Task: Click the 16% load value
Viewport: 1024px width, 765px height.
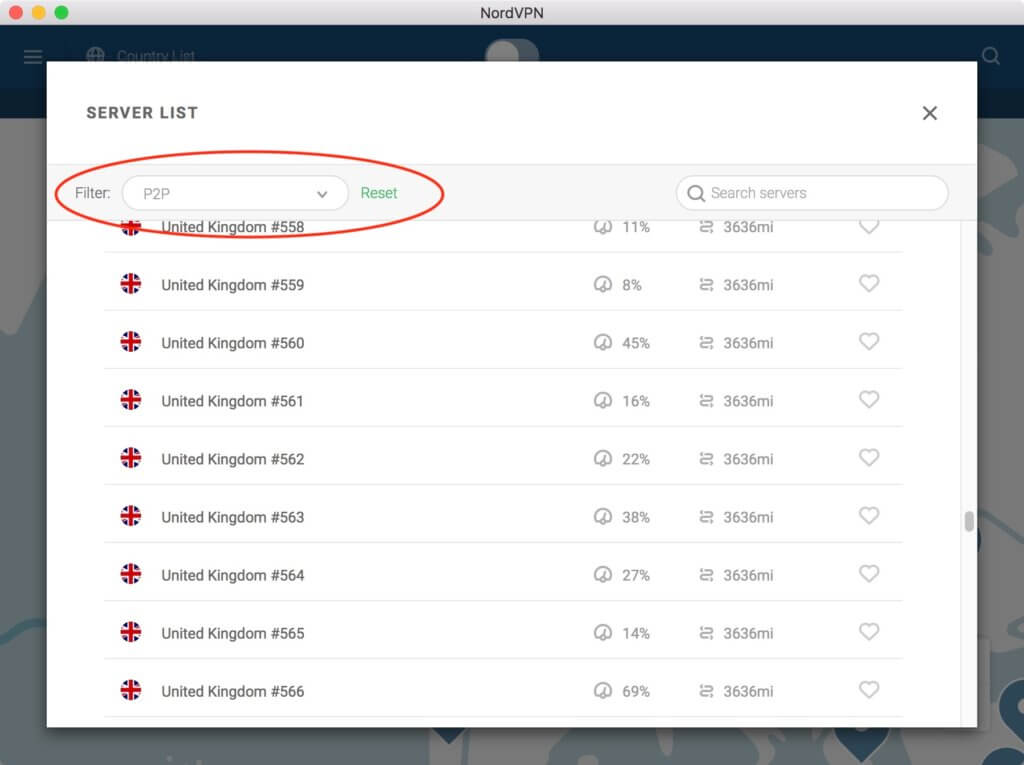Action: click(635, 401)
